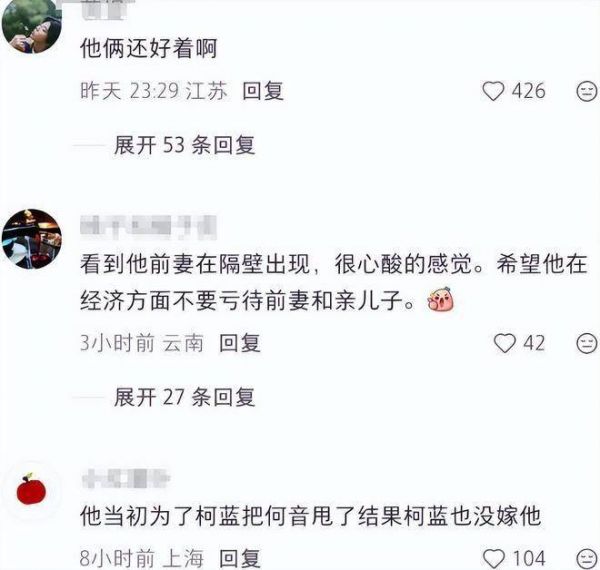Select comment text 他俩还好着啊

point(148,49)
